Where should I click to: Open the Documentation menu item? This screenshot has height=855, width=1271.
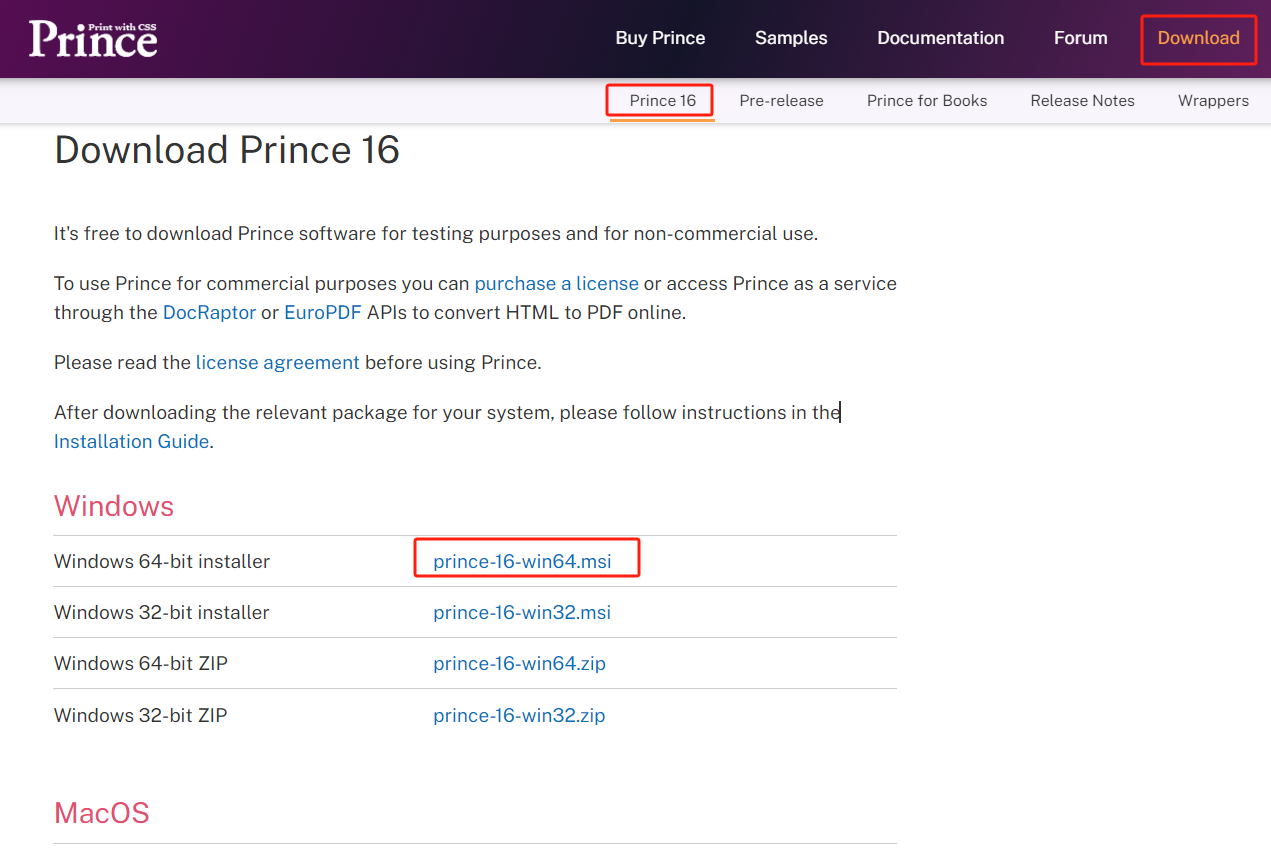click(940, 38)
